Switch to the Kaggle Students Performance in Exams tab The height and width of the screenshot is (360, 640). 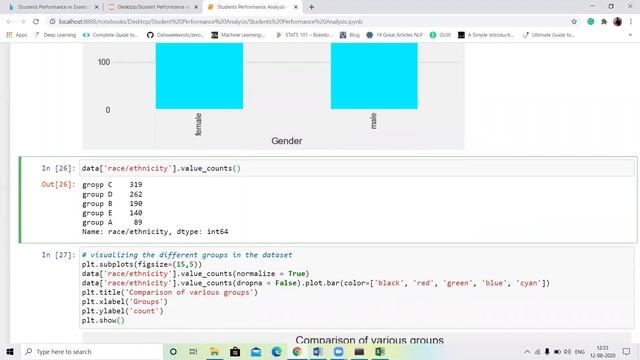(x=53, y=7)
